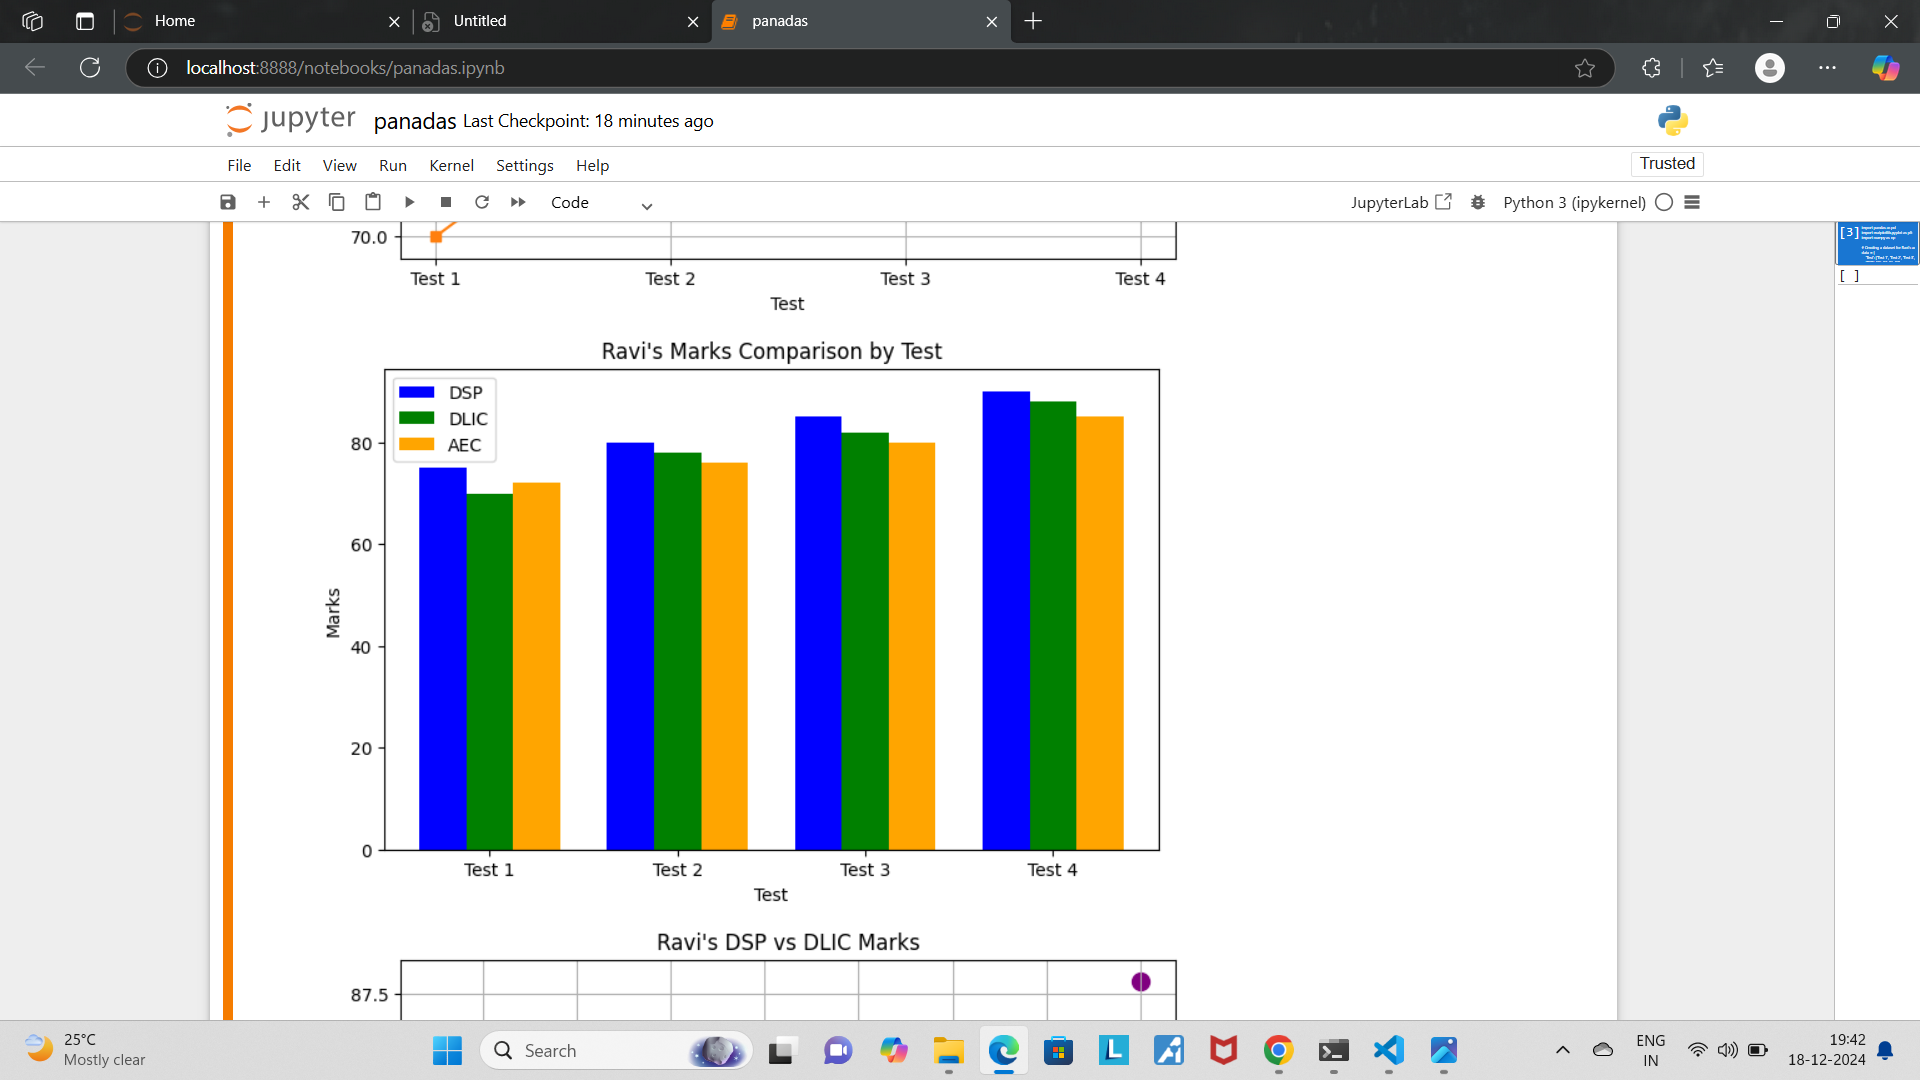Copy the selected cell
The image size is (1920, 1080).
pos(336,202)
